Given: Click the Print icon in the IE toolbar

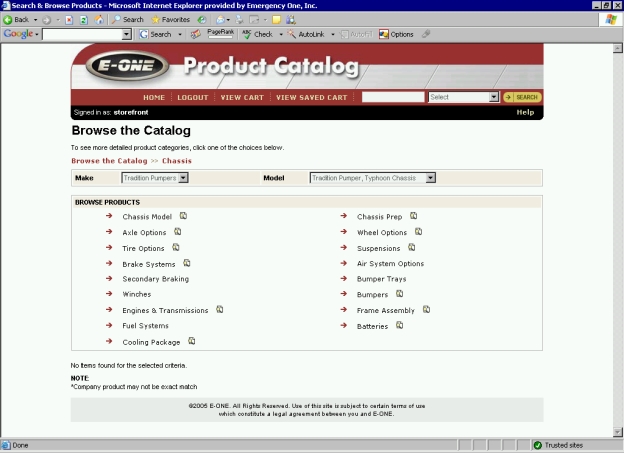Looking at the screenshot, I should click(239, 20).
